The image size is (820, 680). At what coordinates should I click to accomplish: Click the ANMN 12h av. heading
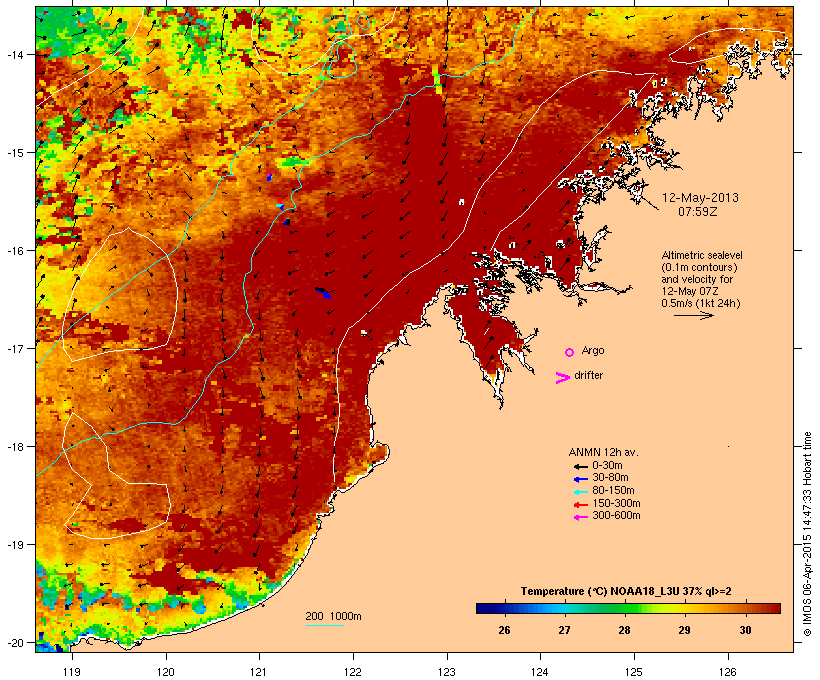(603, 452)
